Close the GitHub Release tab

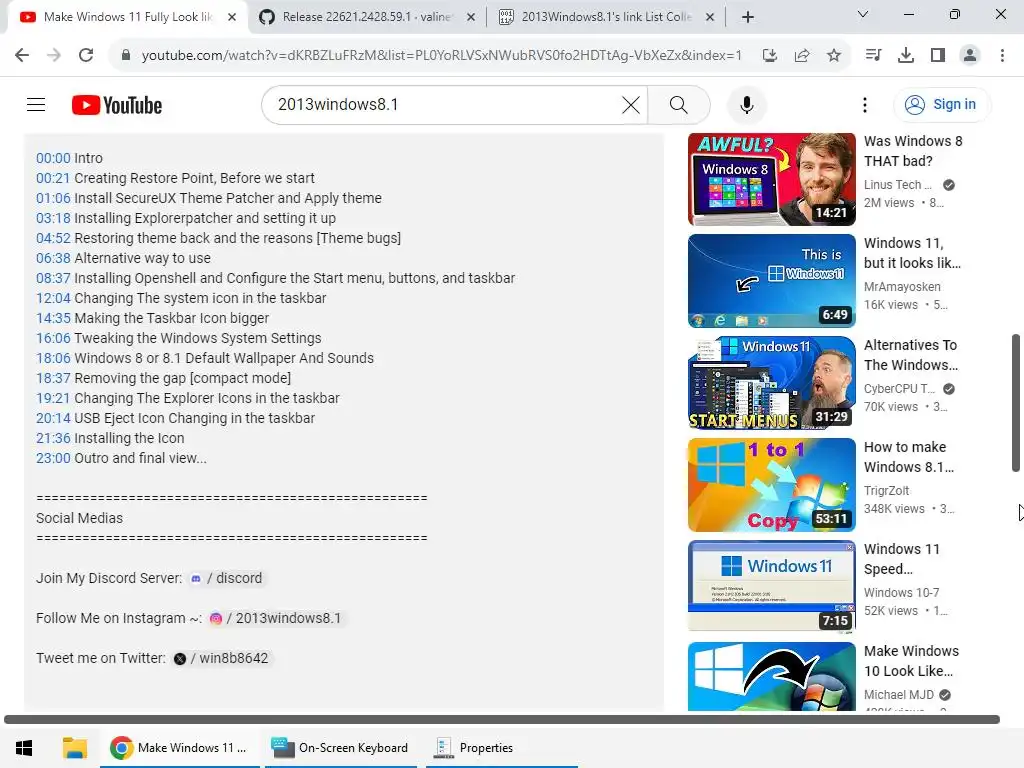[x=471, y=18]
